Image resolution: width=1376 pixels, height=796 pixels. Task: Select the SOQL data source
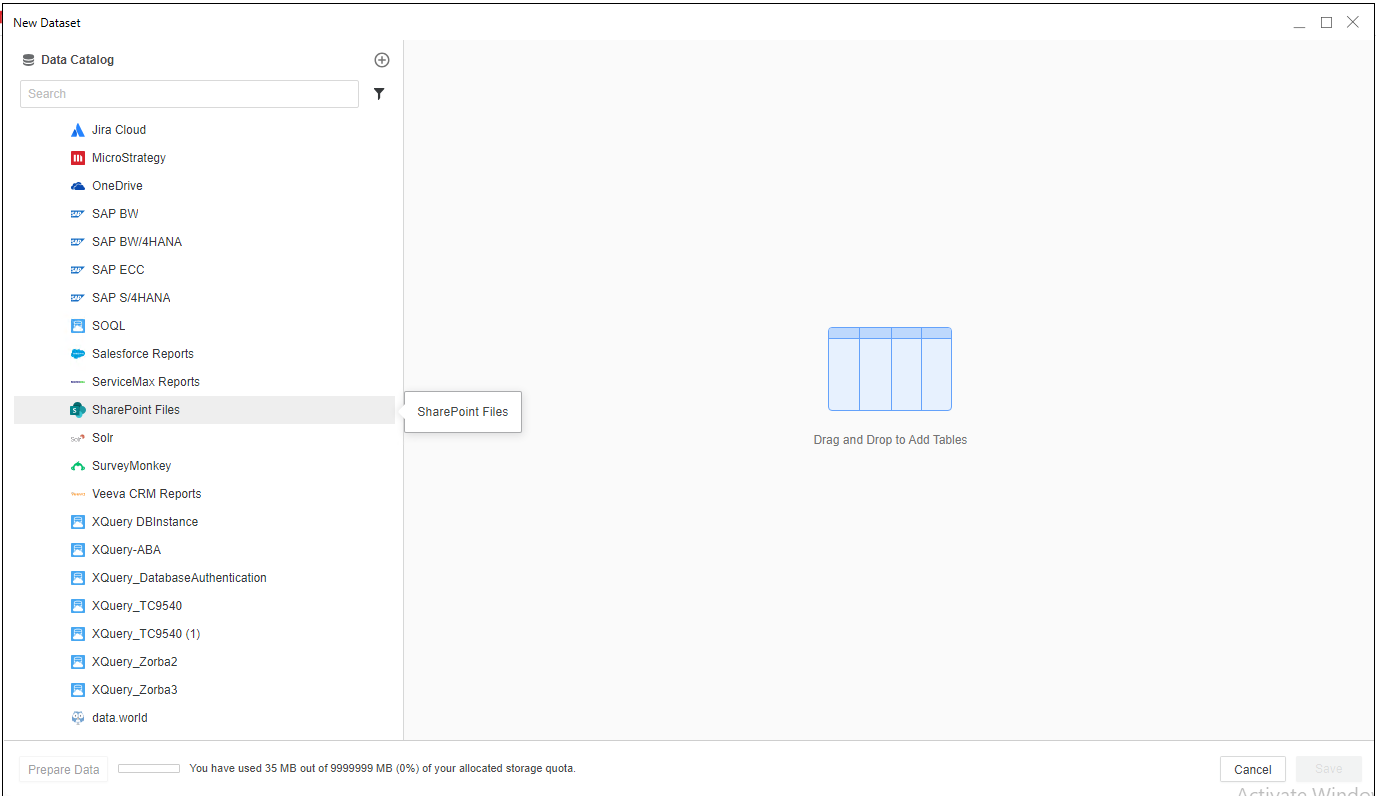(105, 325)
